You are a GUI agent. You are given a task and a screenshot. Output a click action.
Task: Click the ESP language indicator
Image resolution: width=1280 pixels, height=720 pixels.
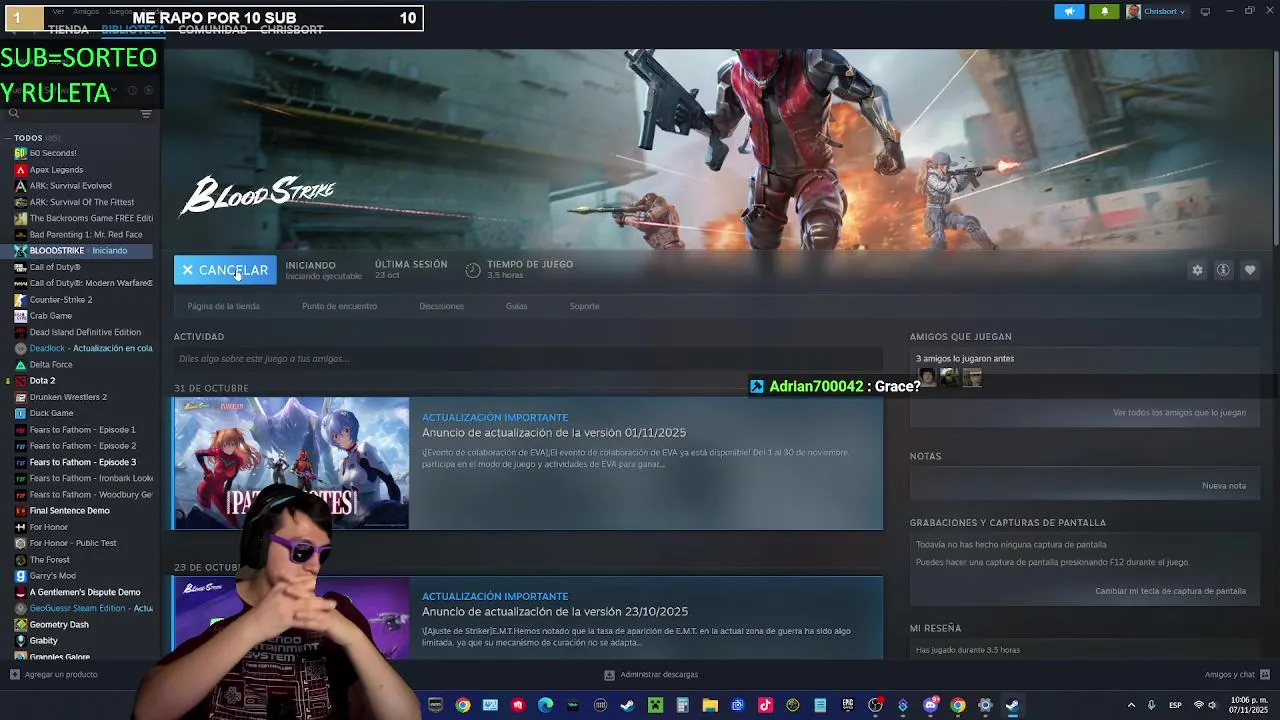coord(1175,705)
